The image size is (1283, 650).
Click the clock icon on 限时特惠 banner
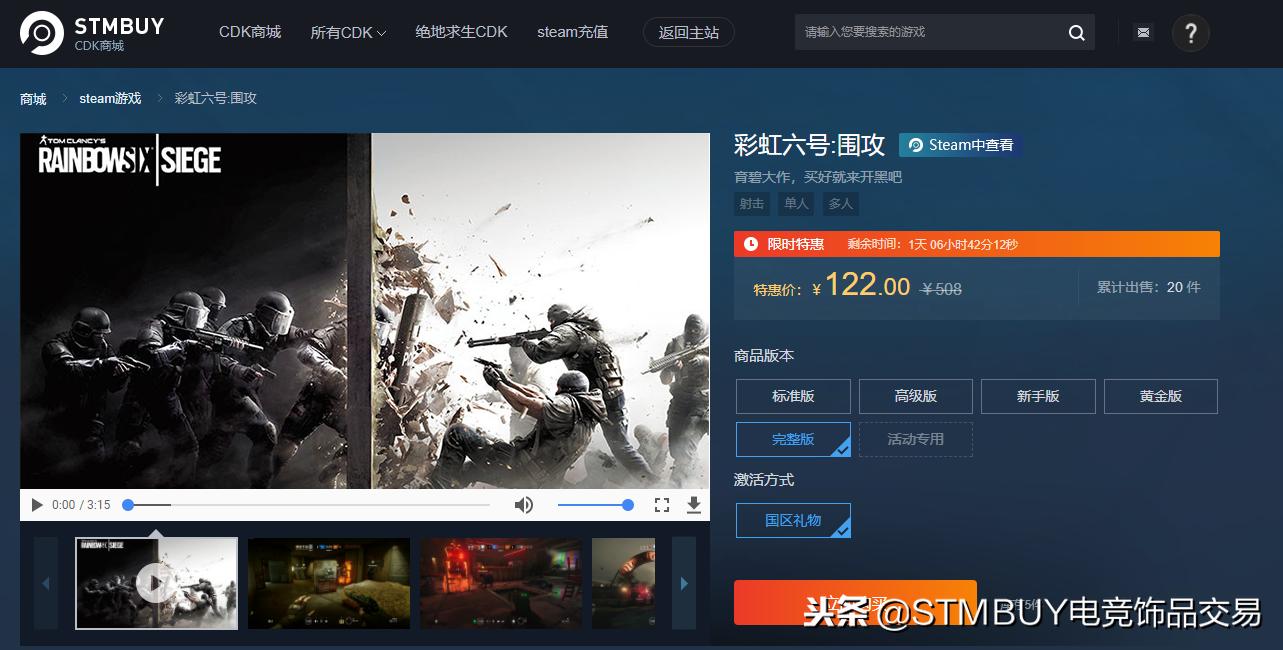749,243
